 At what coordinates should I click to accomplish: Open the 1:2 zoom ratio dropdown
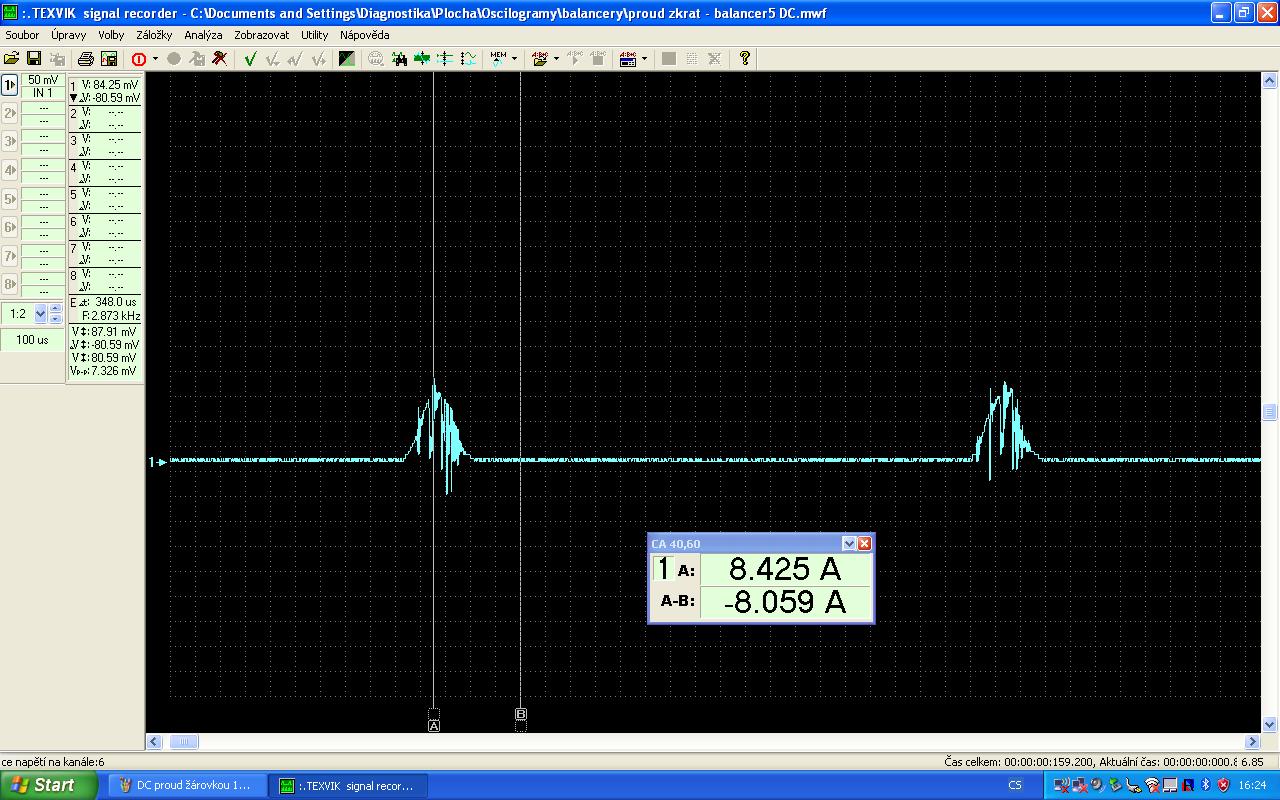tap(41, 314)
